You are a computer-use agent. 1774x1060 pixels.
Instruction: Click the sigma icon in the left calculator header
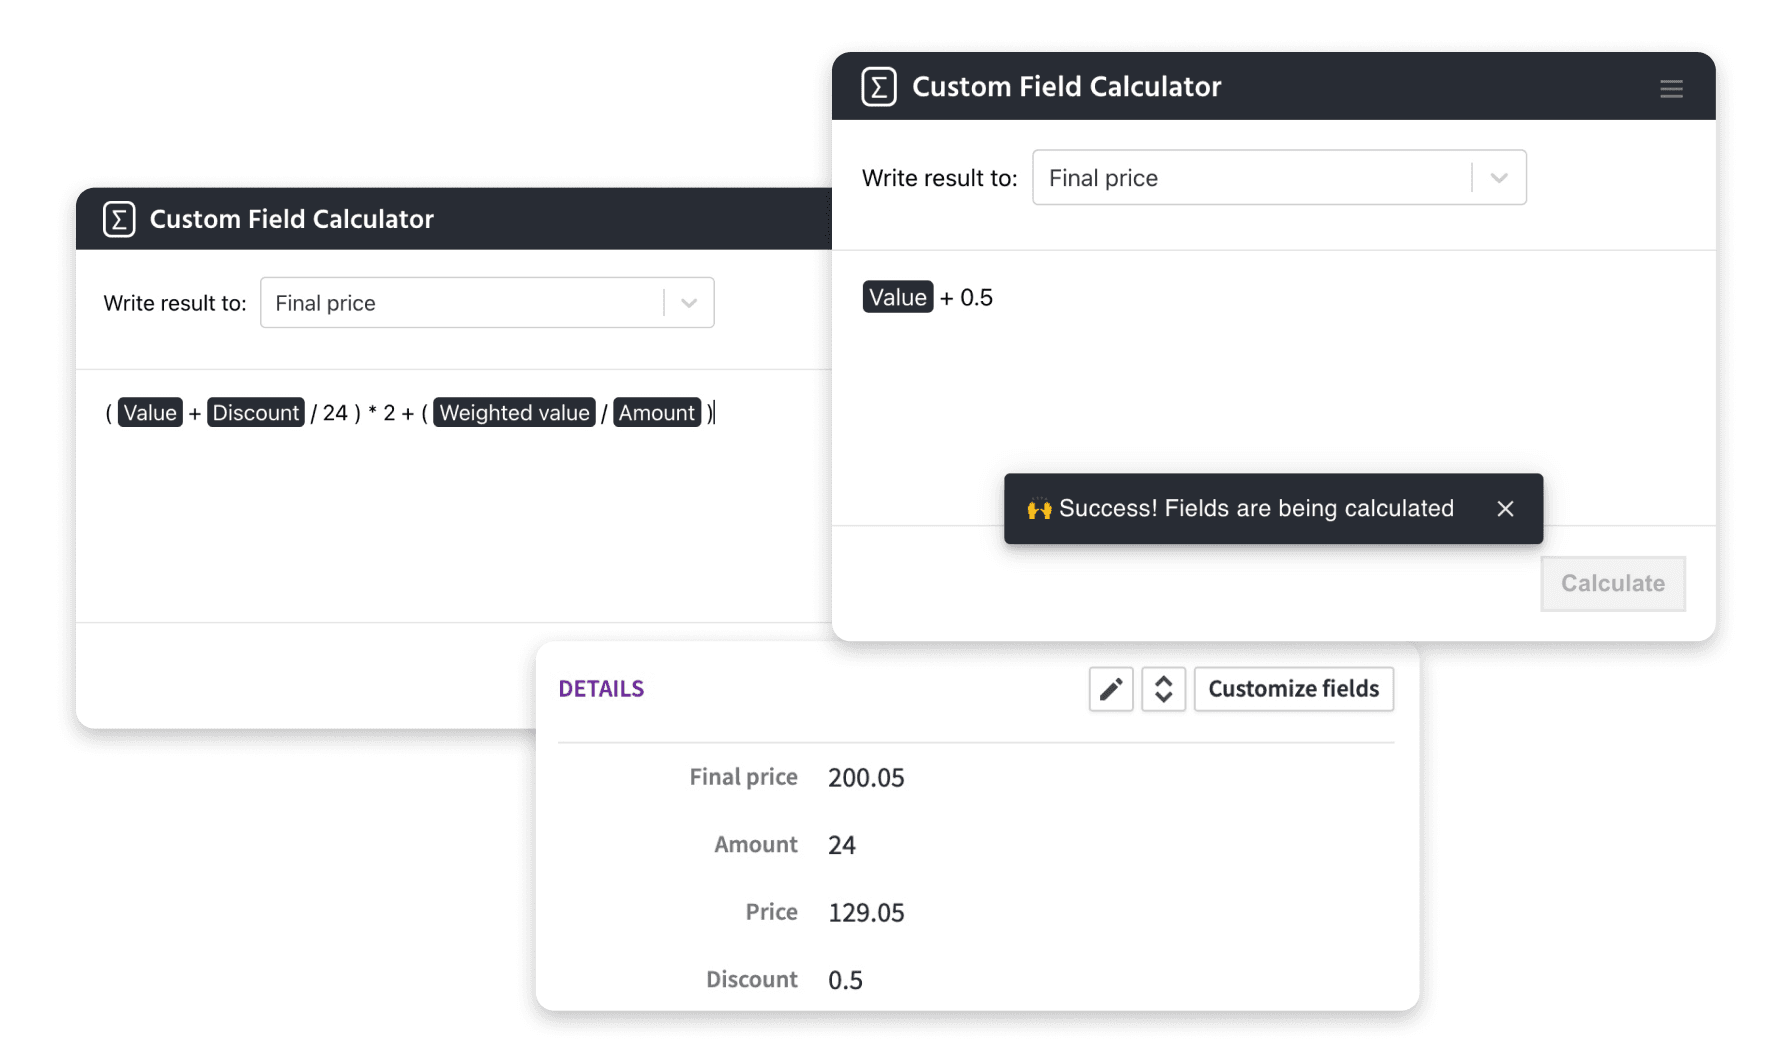(118, 218)
